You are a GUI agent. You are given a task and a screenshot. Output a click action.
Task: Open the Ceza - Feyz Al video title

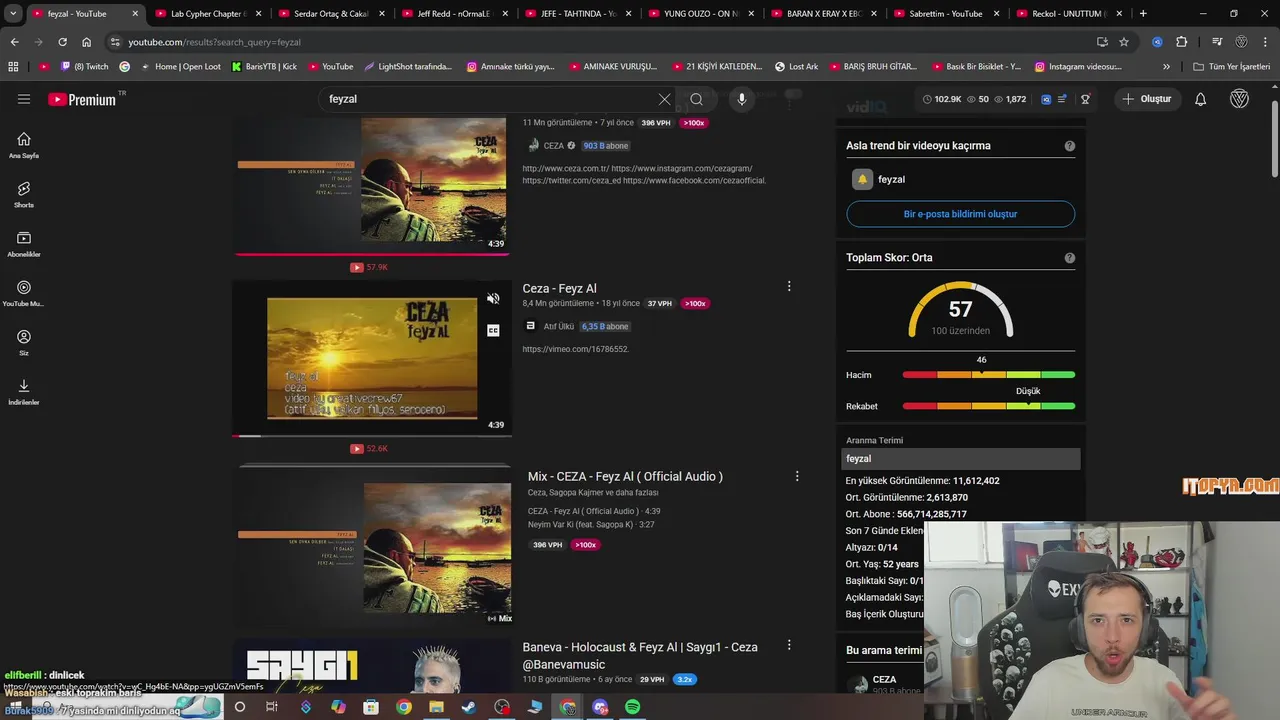pyautogui.click(x=559, y=288)
